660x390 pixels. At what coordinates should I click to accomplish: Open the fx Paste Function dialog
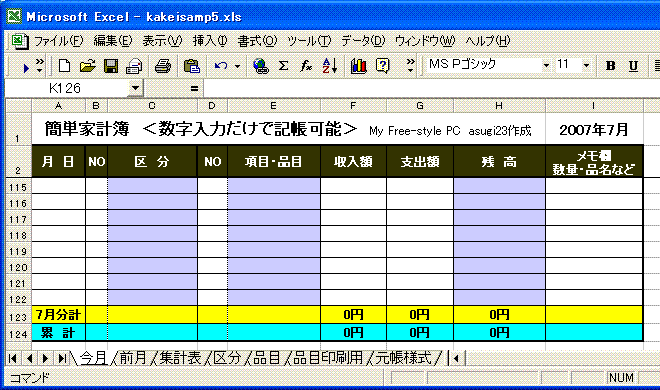(x=306, y=66)
